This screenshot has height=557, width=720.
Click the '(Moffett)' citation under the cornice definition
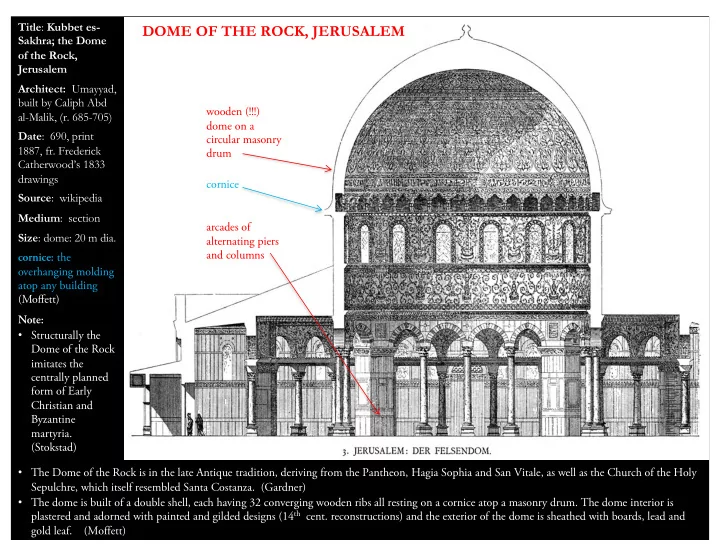[39, 299]
